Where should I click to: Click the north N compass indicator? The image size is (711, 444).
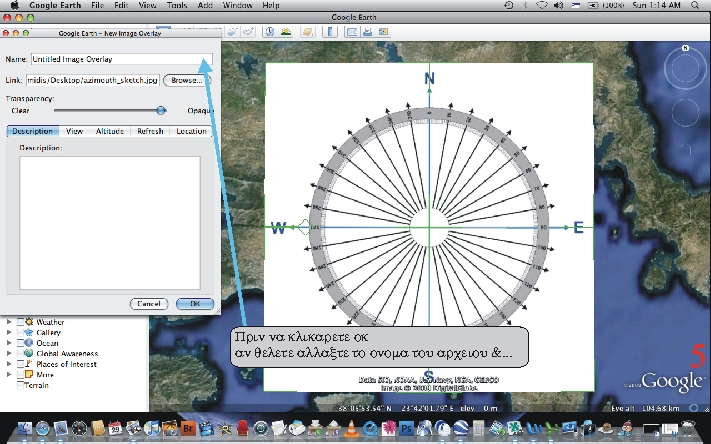(x=685, y=48)
